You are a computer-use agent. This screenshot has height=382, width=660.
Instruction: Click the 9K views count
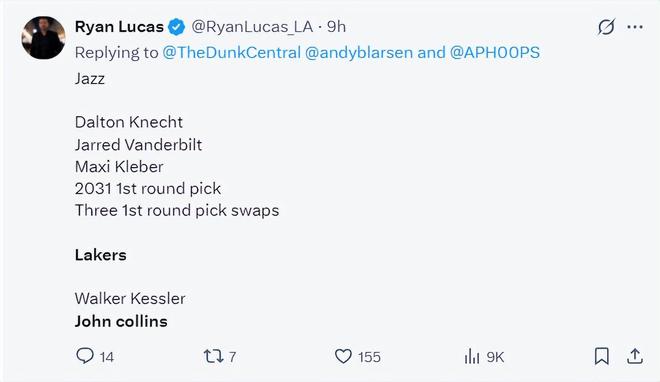pyautogui.click(x=495, y=357)
